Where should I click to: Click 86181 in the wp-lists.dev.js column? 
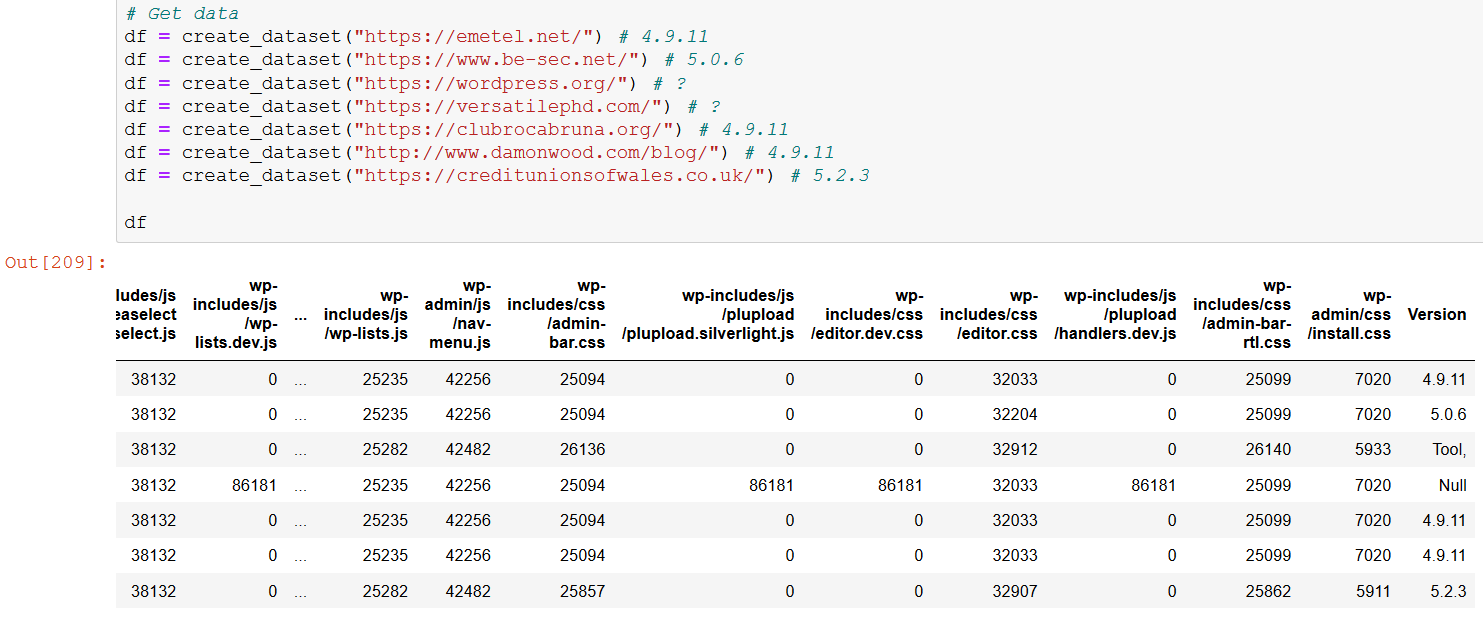click(253, 485)
